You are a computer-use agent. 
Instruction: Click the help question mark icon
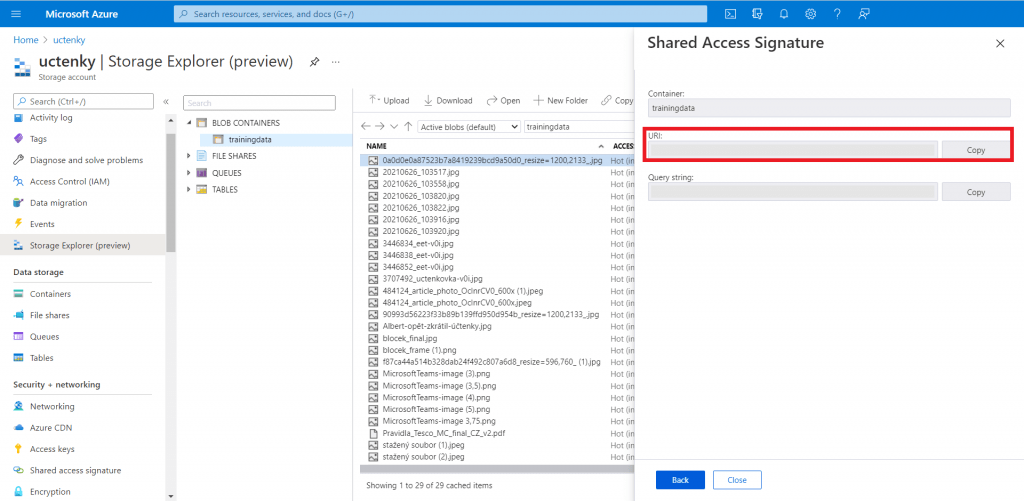(836, 14)
